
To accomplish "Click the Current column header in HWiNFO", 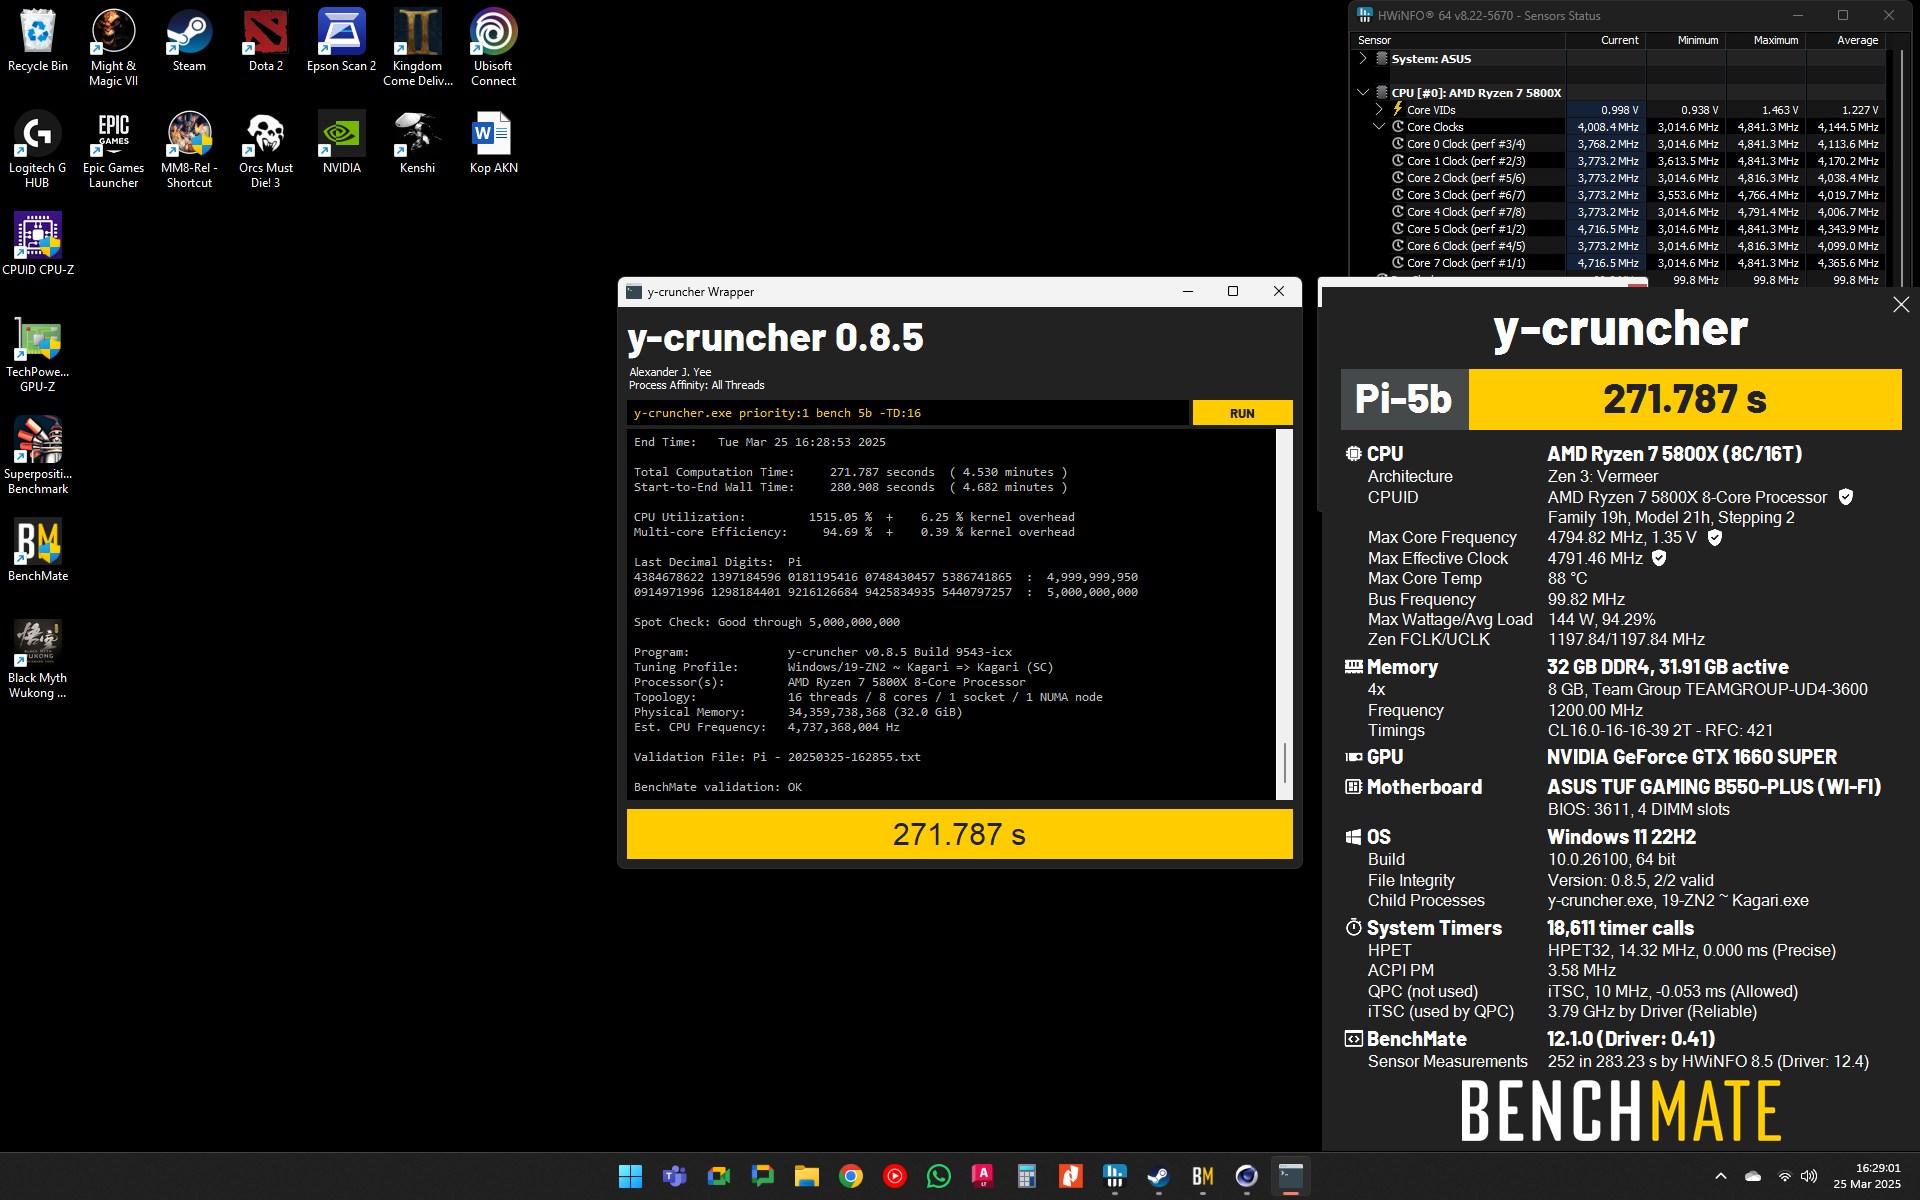I will click(x=1605, y=40).
